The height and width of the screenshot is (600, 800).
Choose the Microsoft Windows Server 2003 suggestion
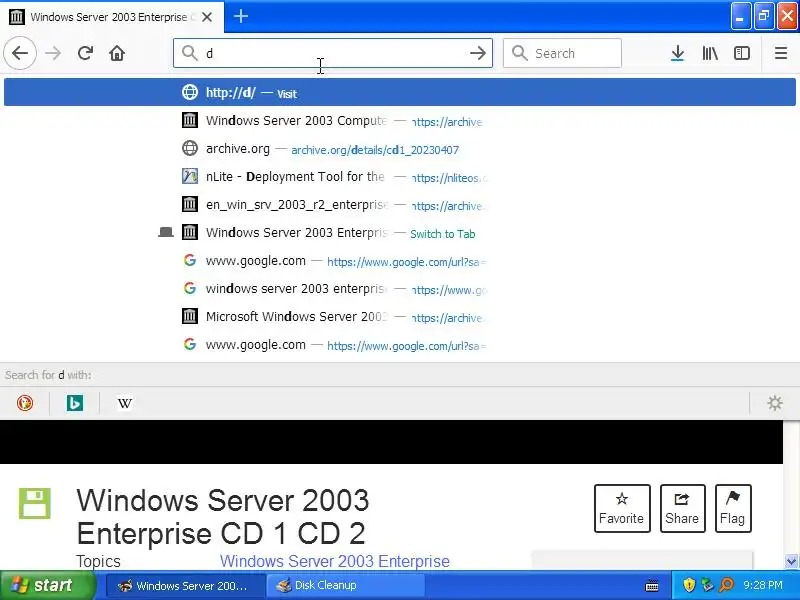click(x=399, y=317)
